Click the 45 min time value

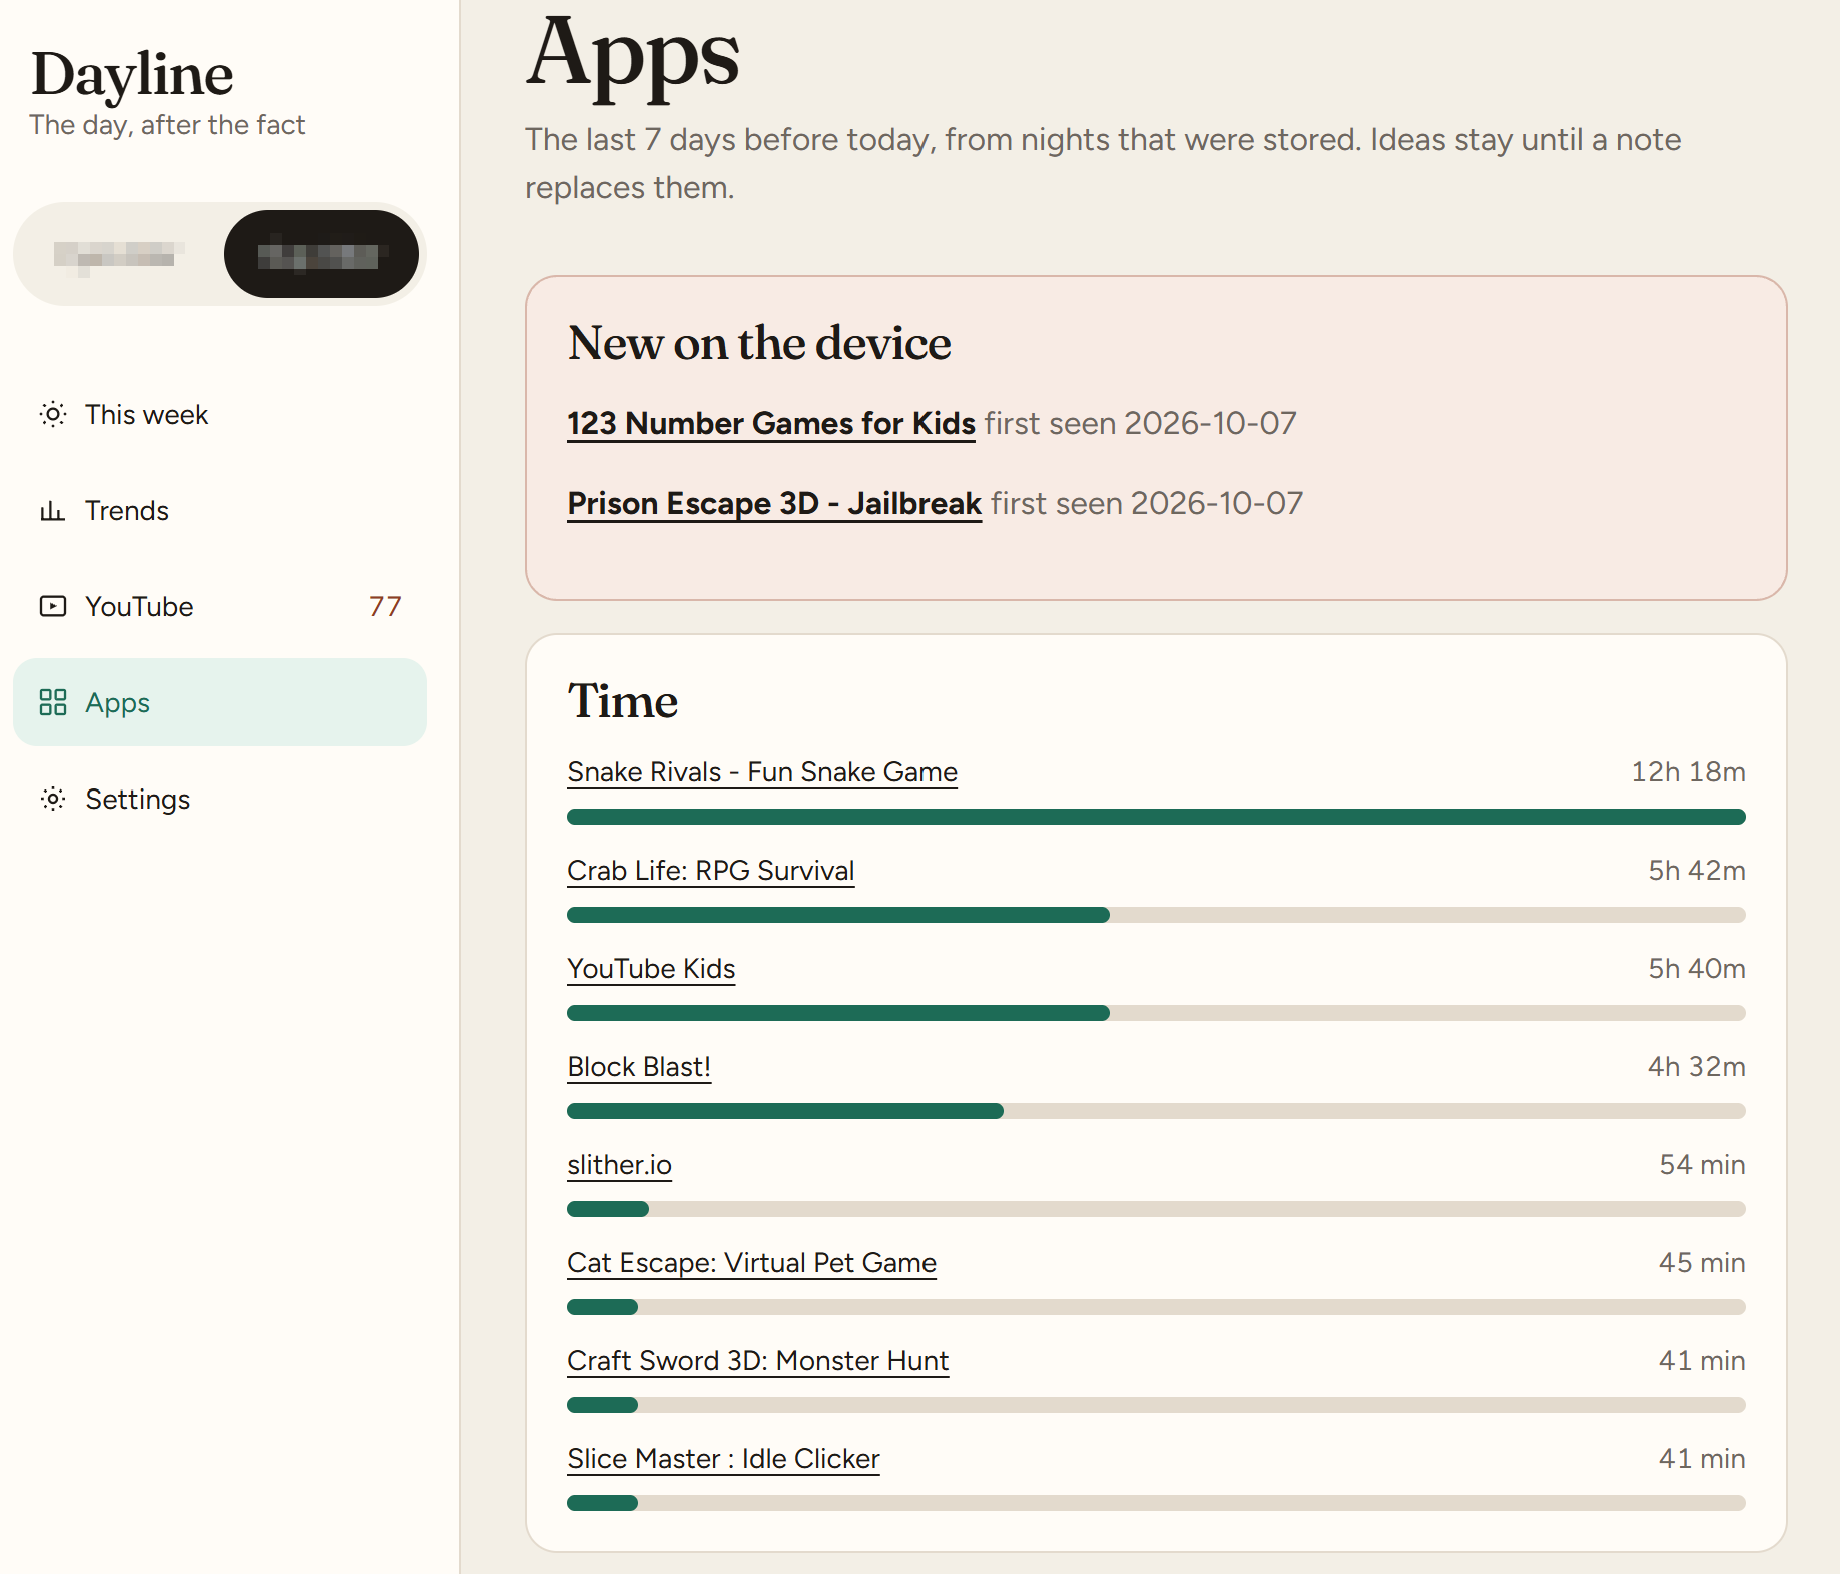(1702, 1263)
